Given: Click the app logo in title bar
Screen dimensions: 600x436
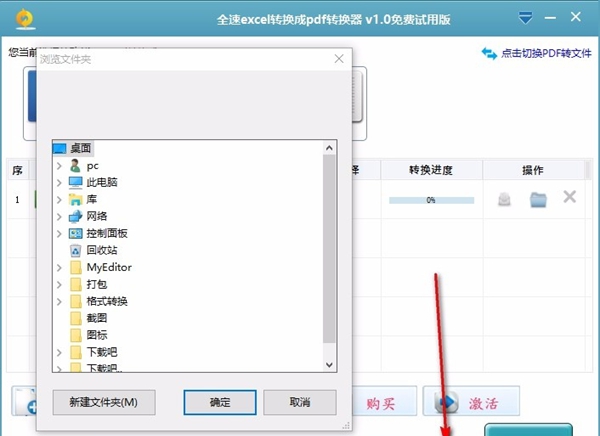Looking at the screenshot, I should [25, 19].
